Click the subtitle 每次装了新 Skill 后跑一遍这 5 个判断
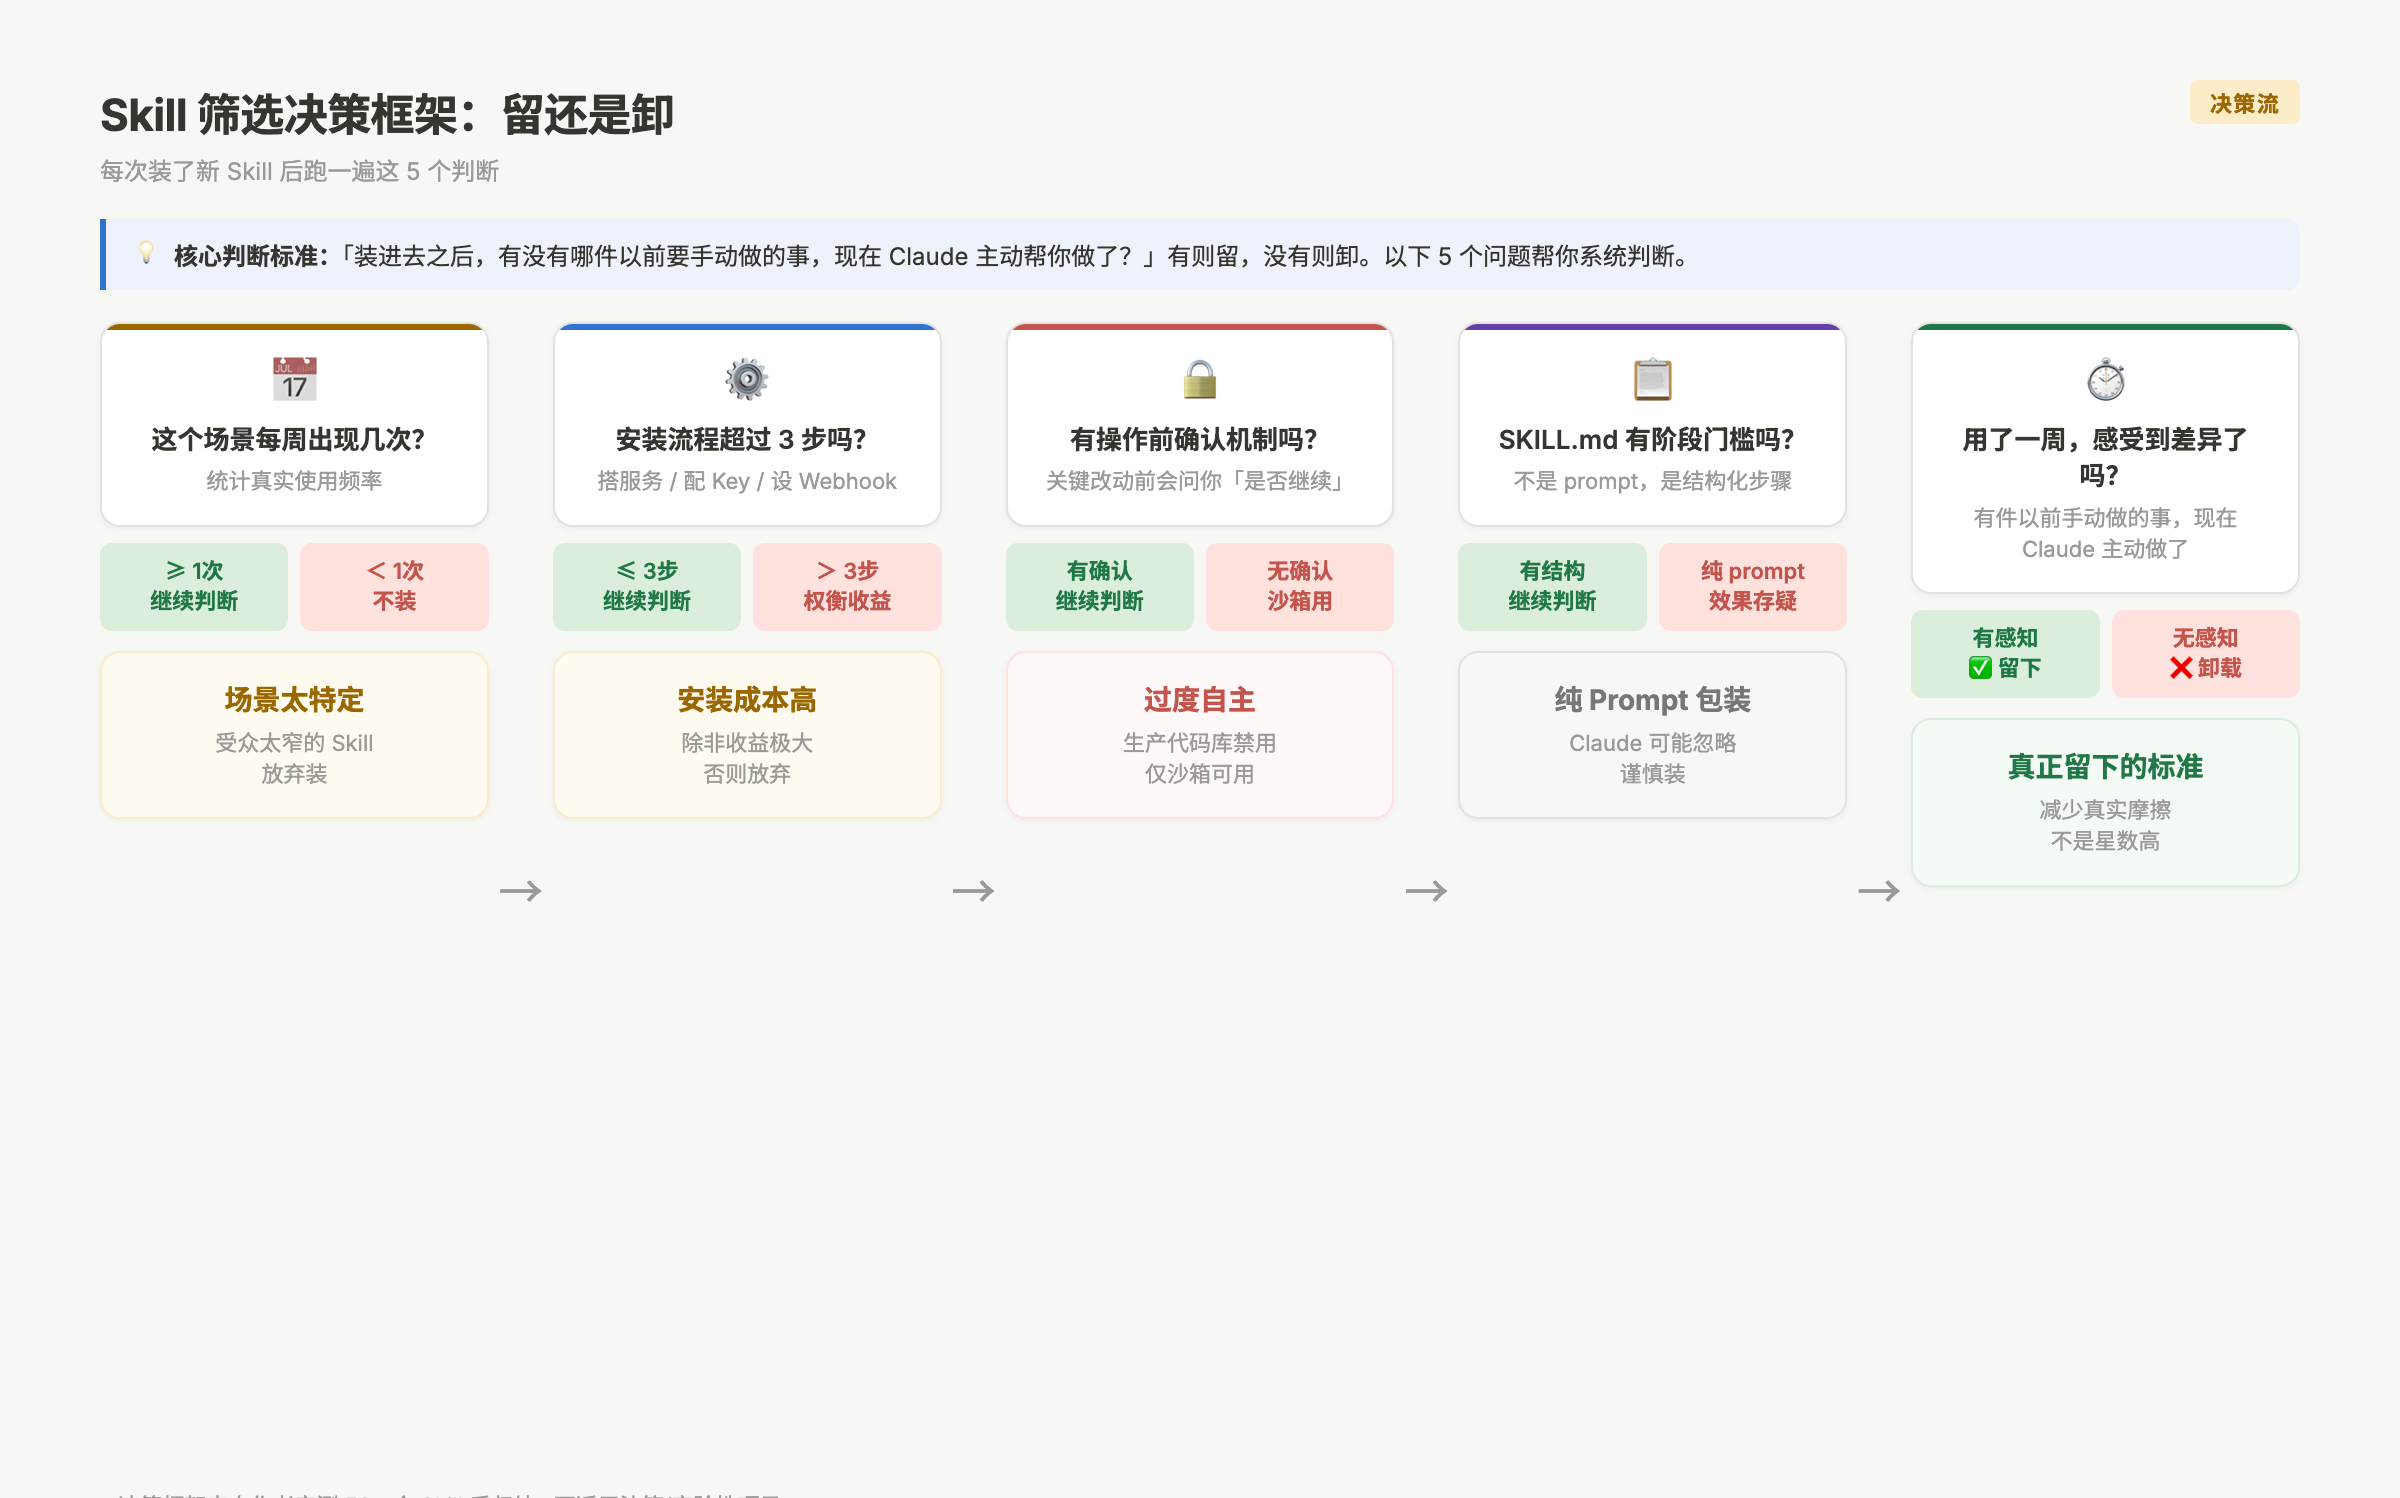 [300, 171]
